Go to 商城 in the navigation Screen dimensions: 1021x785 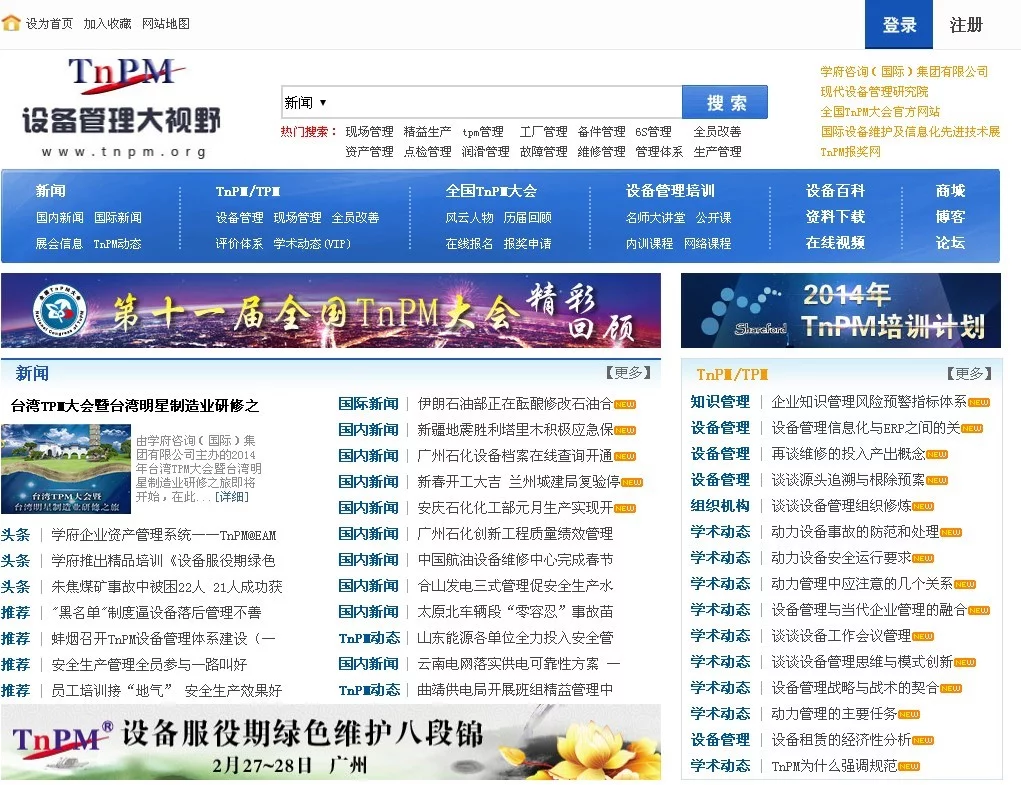coord(951,191)
